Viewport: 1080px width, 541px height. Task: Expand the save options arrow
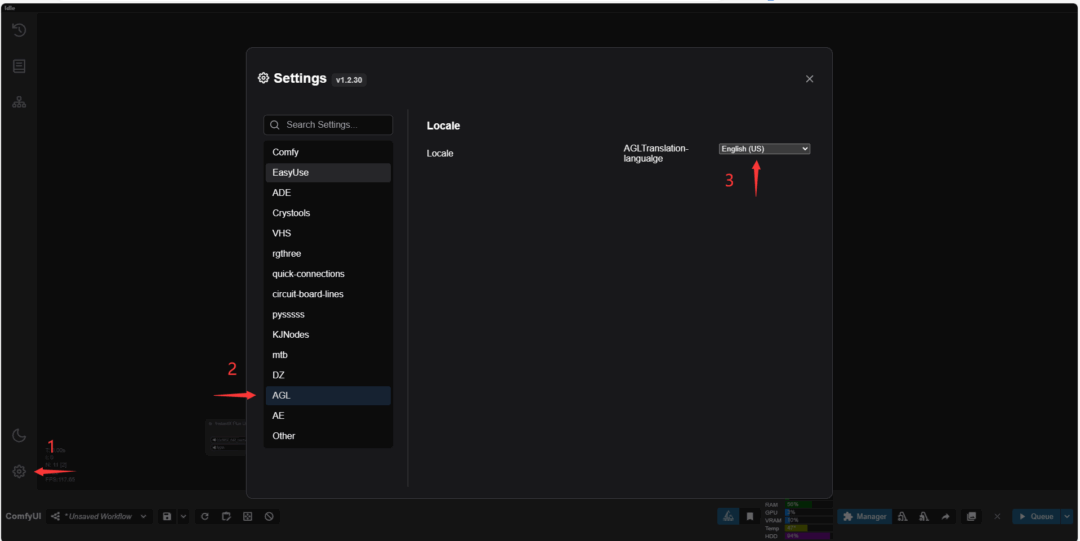coord(183,516)
